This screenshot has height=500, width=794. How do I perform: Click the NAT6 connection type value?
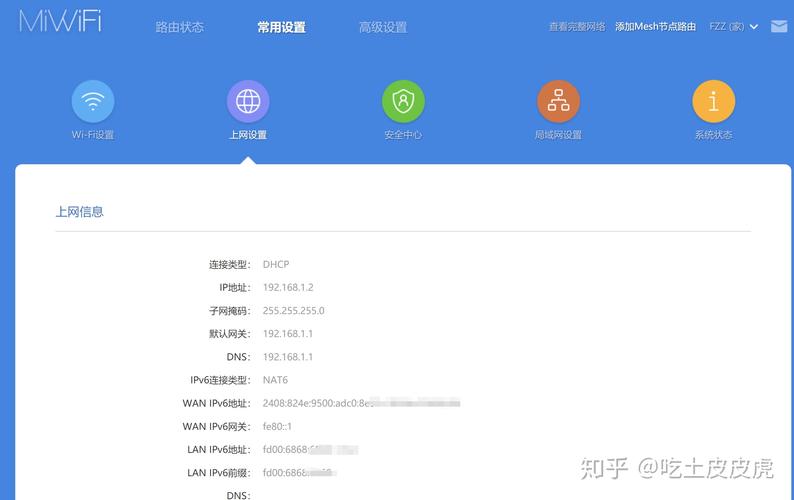click(275, 380)
